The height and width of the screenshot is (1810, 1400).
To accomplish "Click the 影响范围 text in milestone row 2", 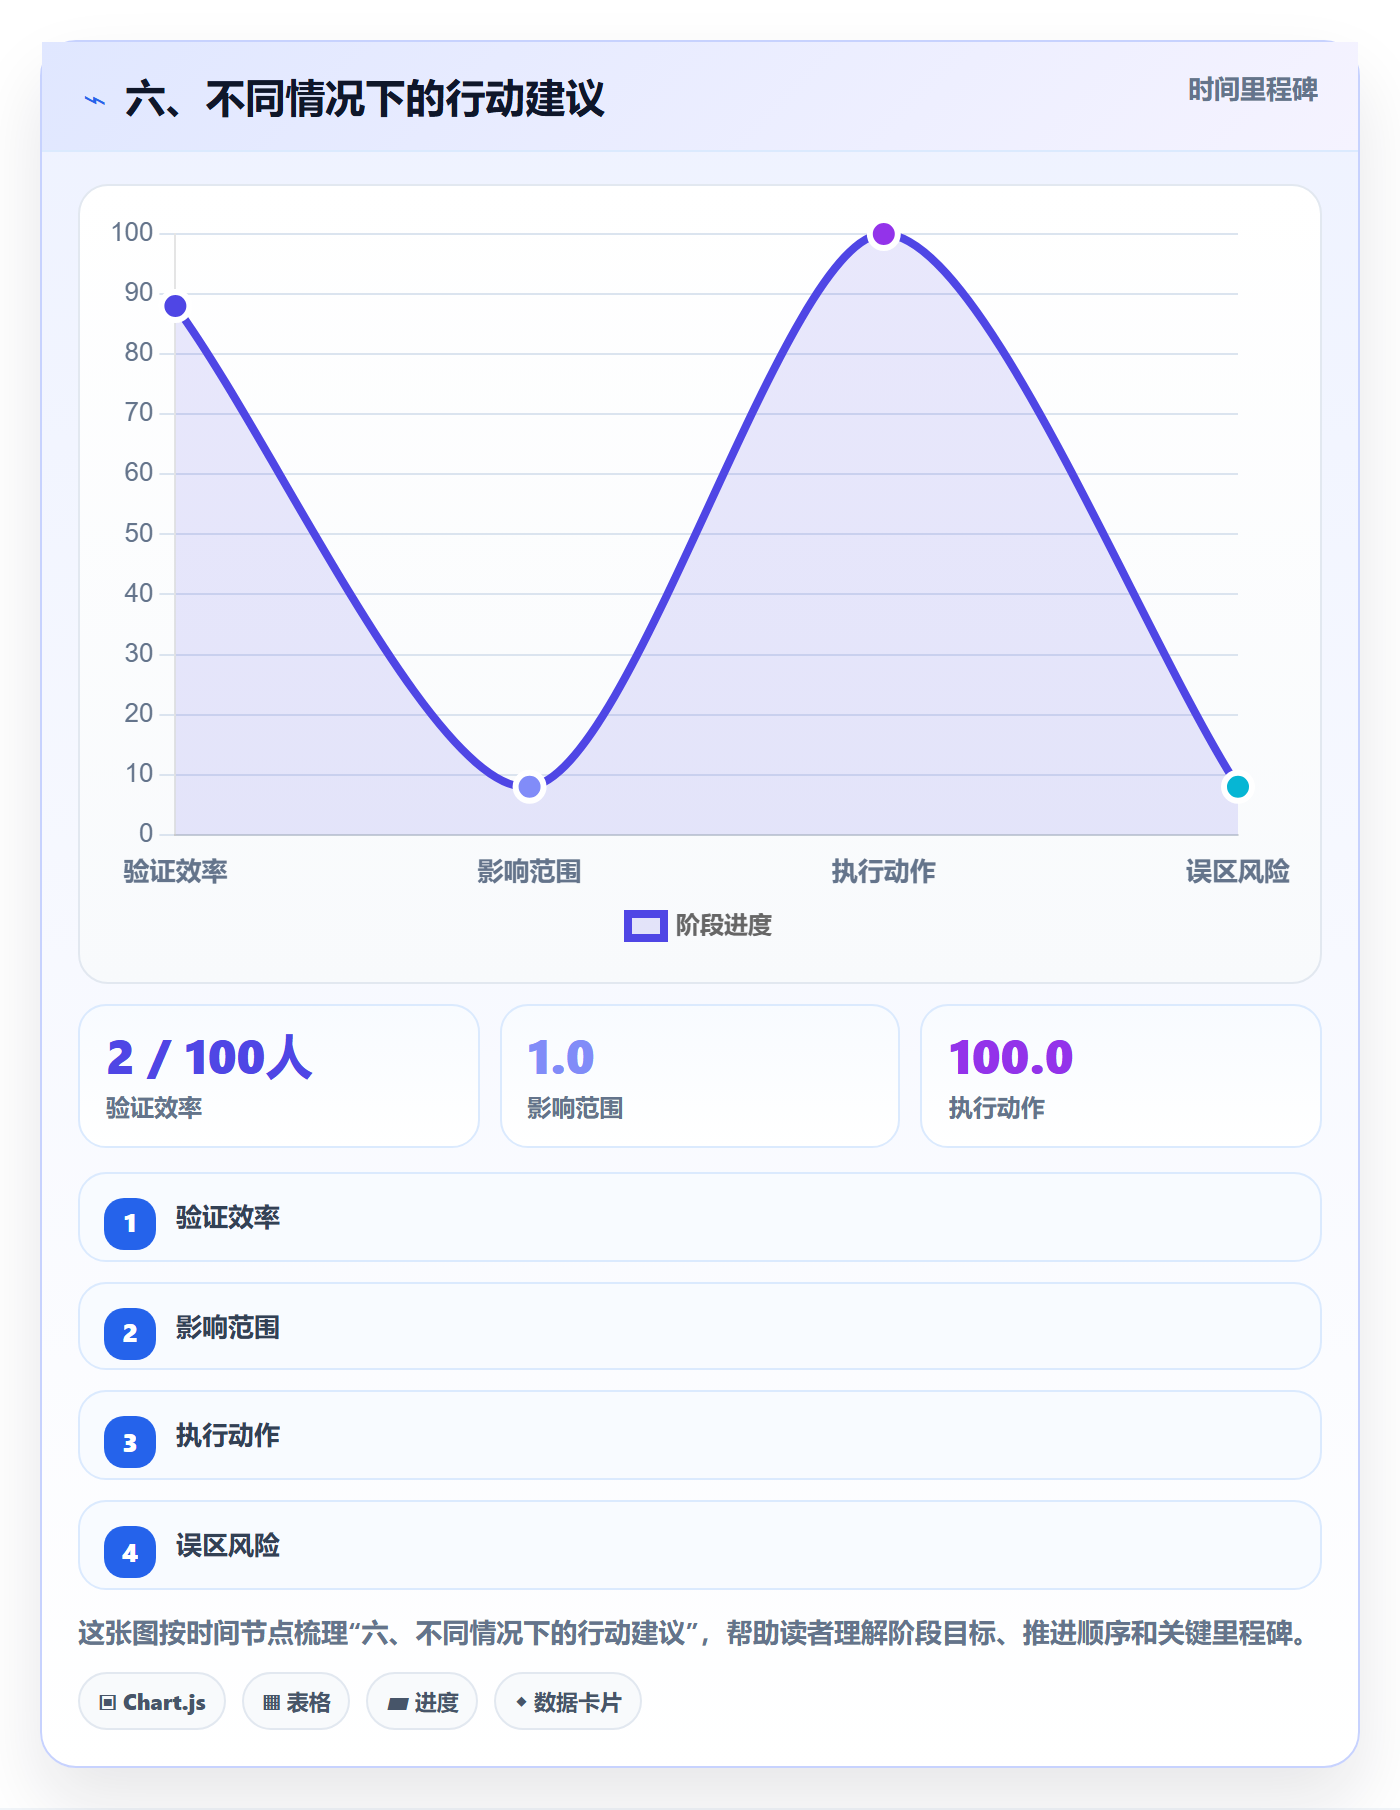I will click(x=228, y=1327).
